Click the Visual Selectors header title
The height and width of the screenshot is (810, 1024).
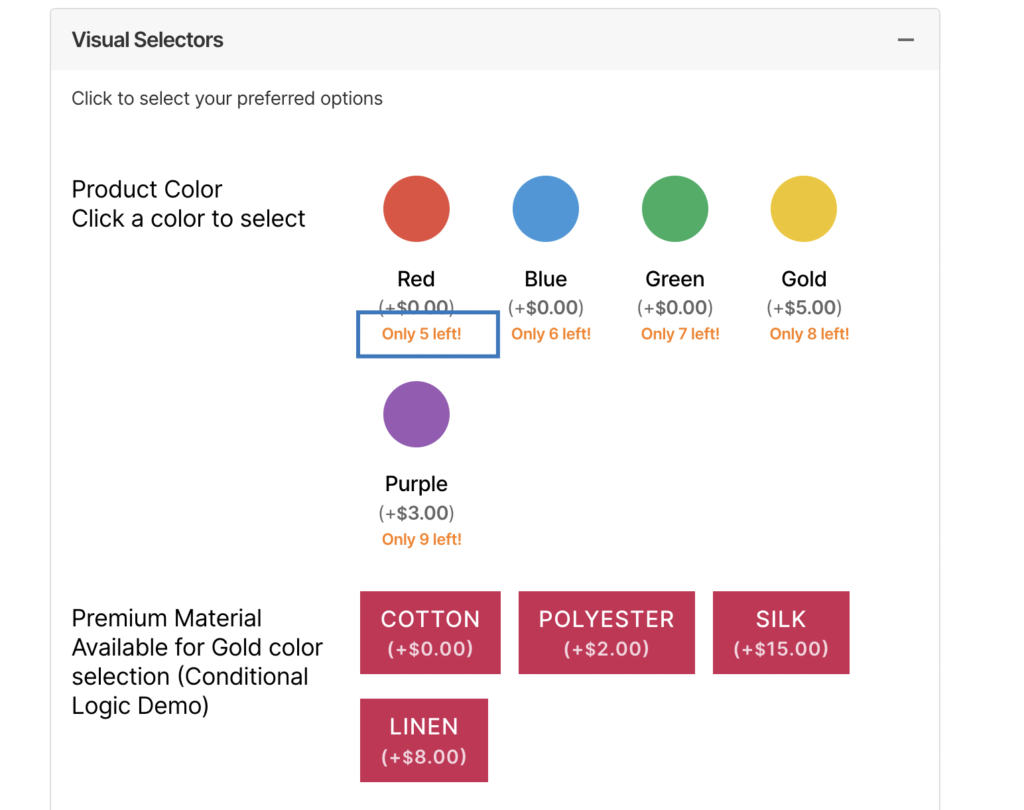(x=147, y=40)
